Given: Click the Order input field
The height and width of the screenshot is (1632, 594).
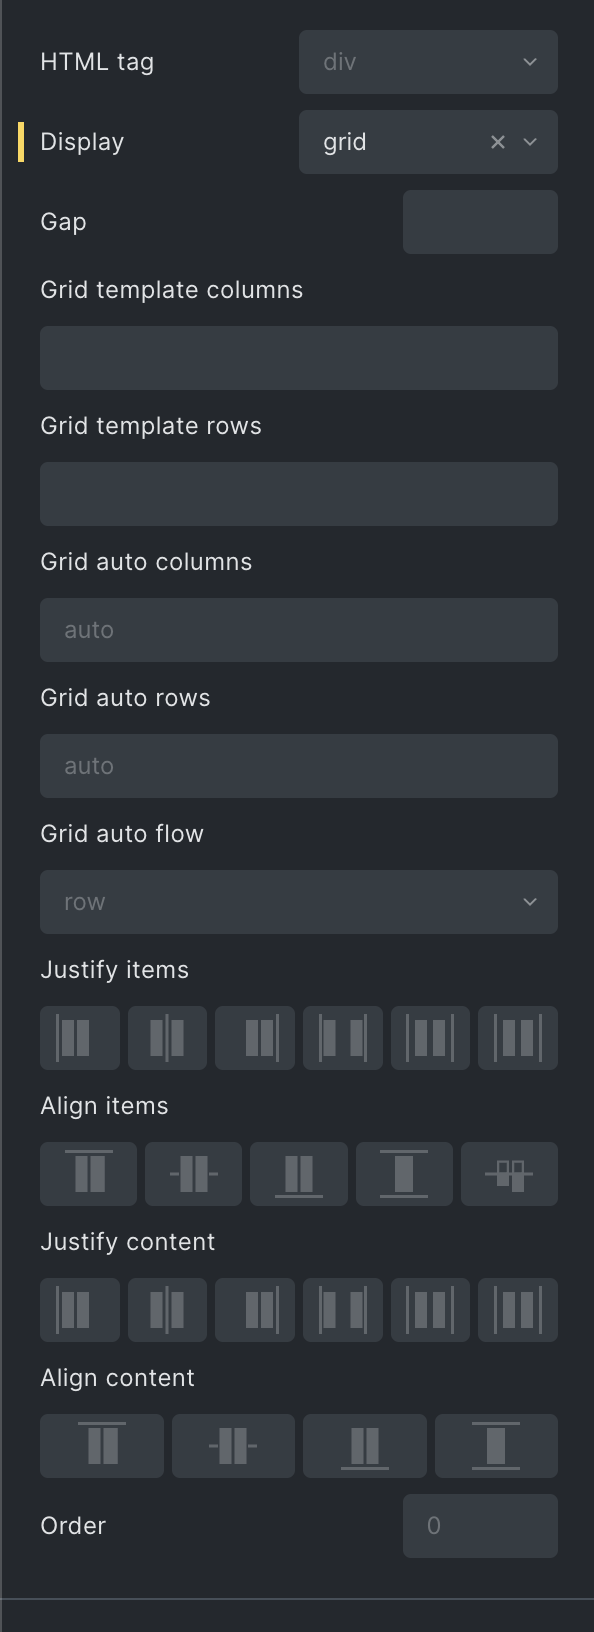Looking at the screenshot, I should (x=480, y=1526).
